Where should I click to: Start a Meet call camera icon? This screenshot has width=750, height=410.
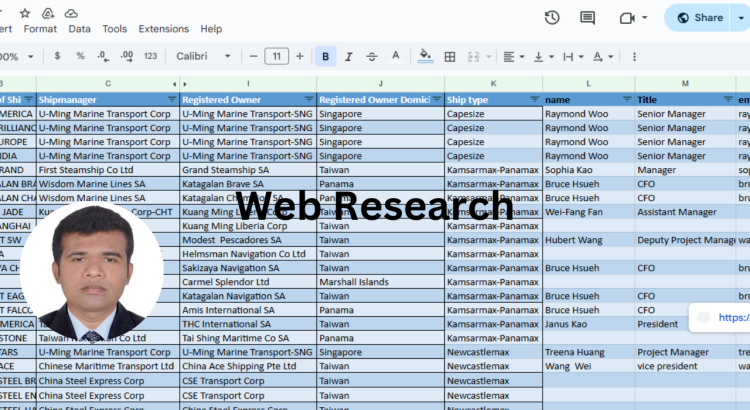[627, 18]
